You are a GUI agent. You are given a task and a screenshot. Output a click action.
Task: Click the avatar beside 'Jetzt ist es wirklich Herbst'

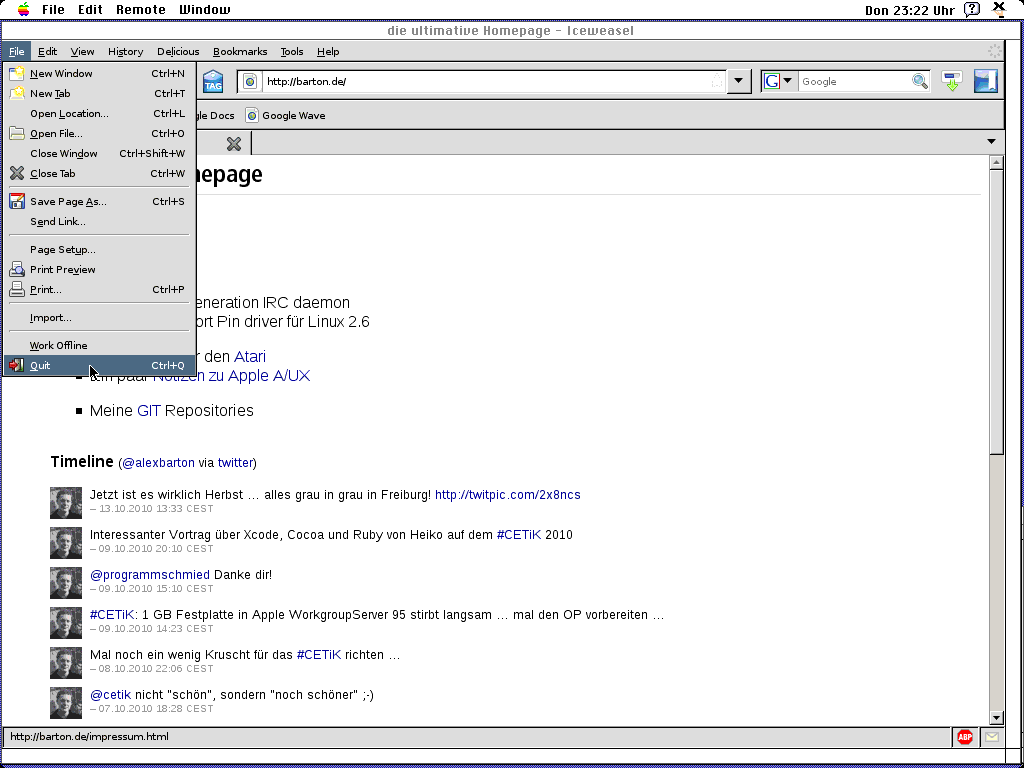click(x=66, y=503)
